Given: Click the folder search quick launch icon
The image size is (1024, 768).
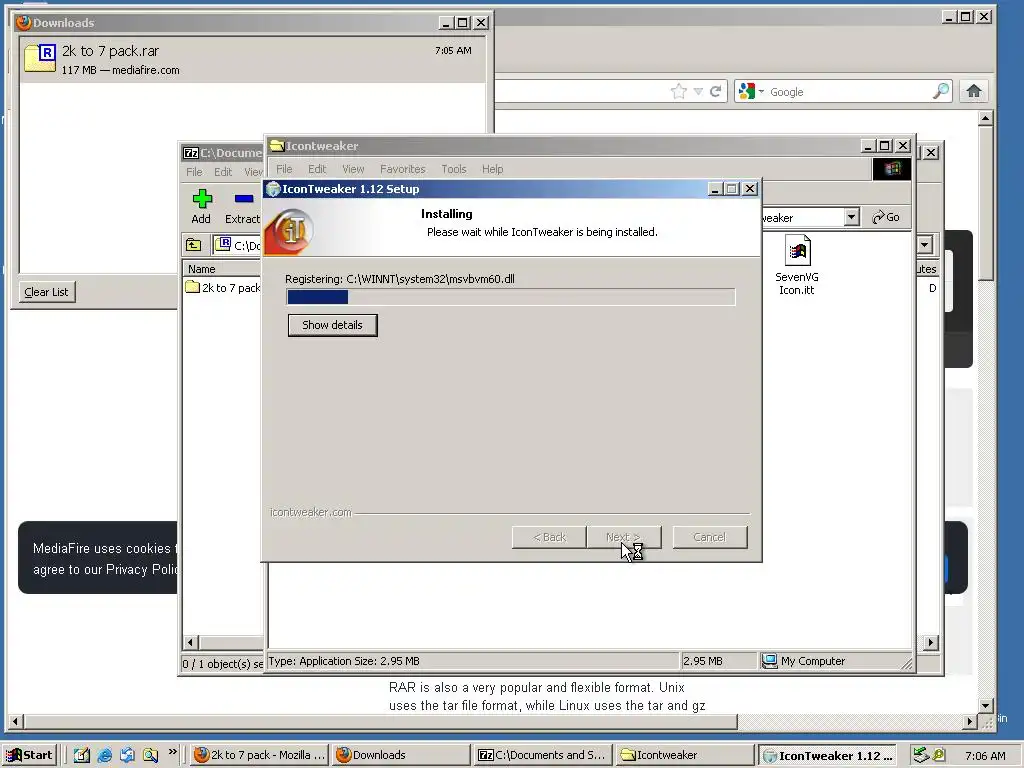Looking at the screenshot, I should point(150,756).
